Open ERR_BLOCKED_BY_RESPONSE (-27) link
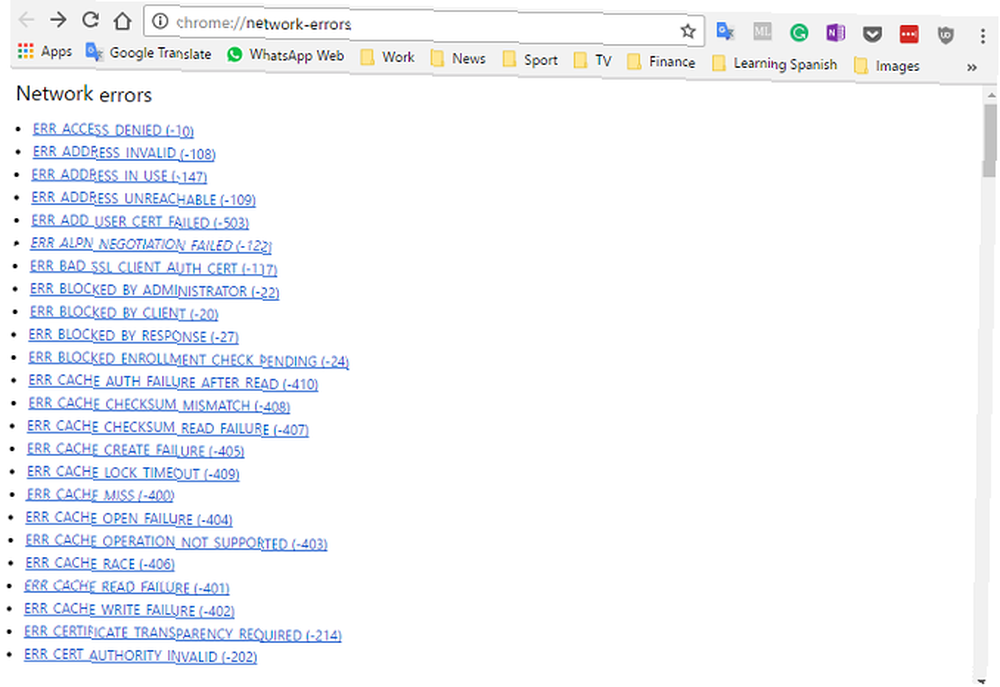 pos(134,336)
